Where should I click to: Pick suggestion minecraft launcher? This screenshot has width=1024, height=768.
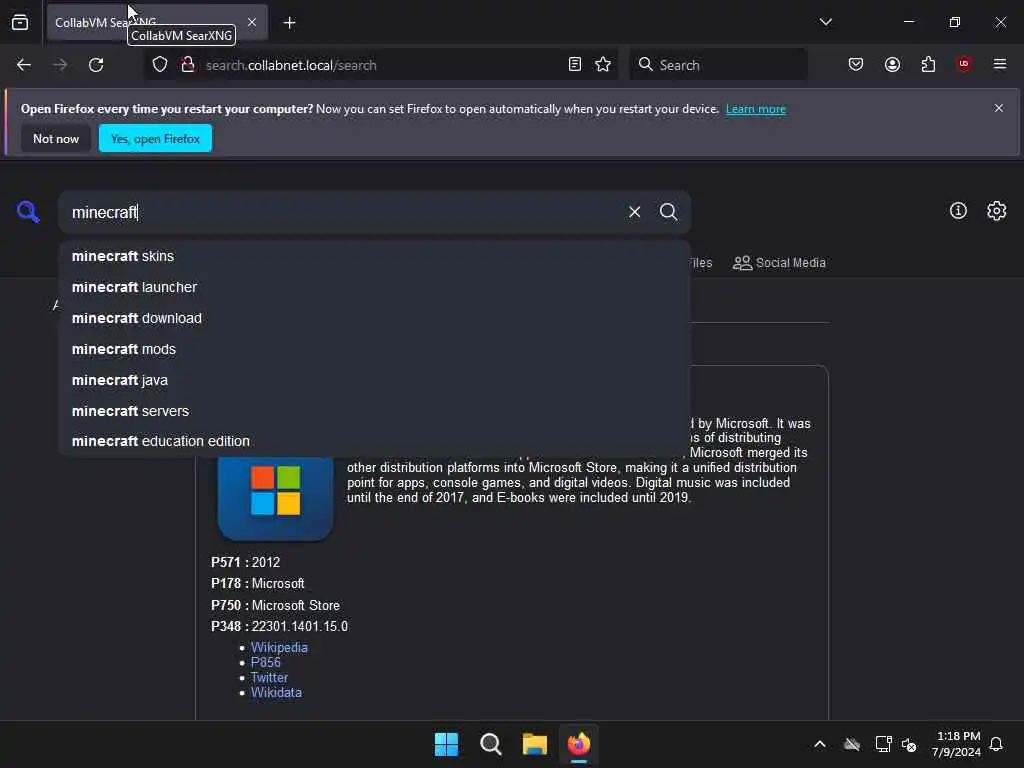[375, 287]
